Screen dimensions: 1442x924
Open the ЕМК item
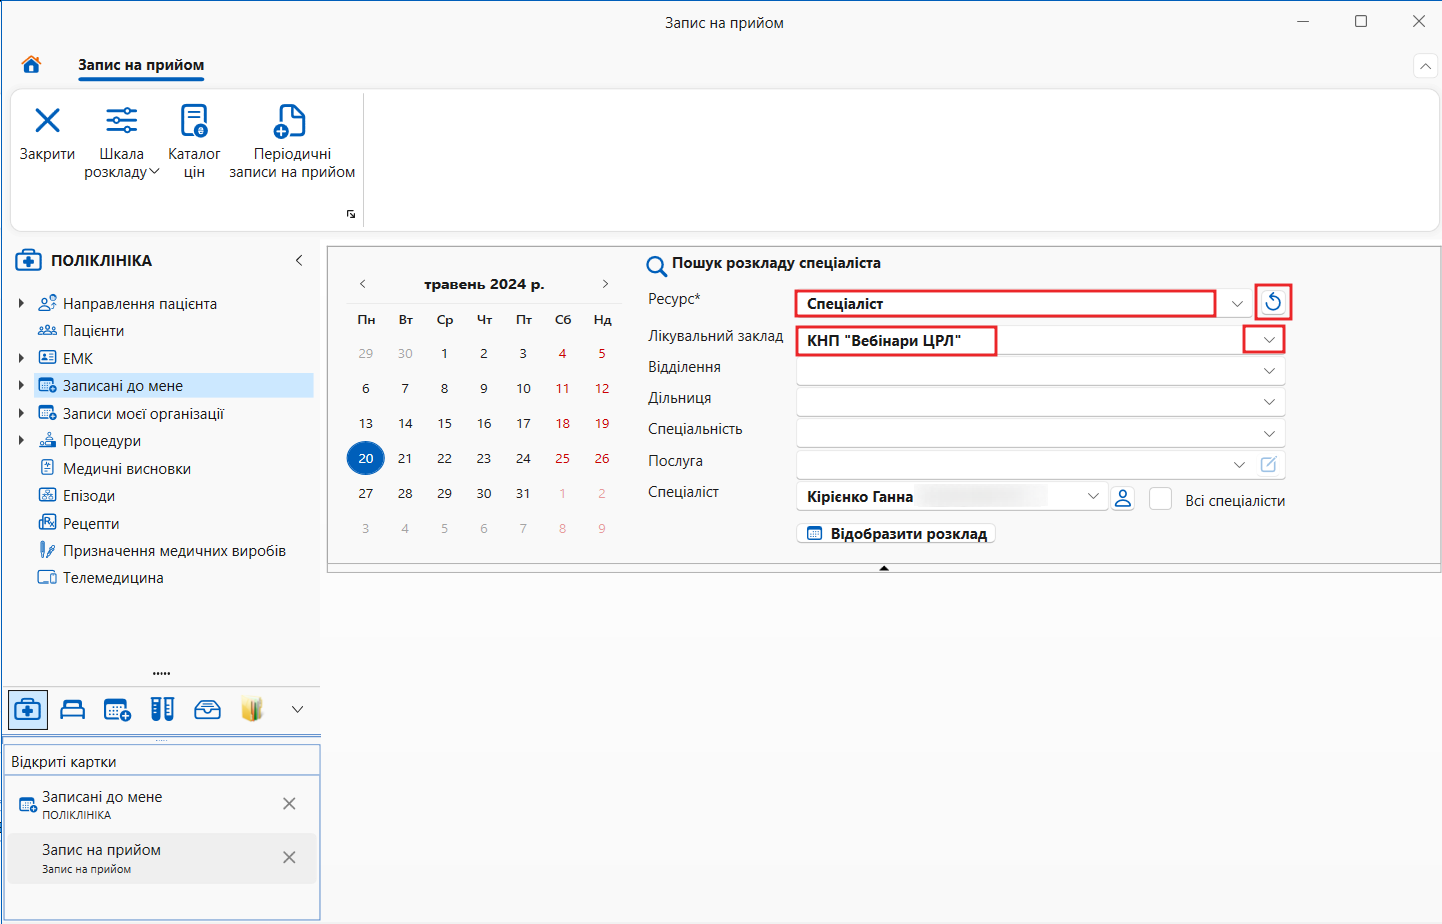[78, 358]
